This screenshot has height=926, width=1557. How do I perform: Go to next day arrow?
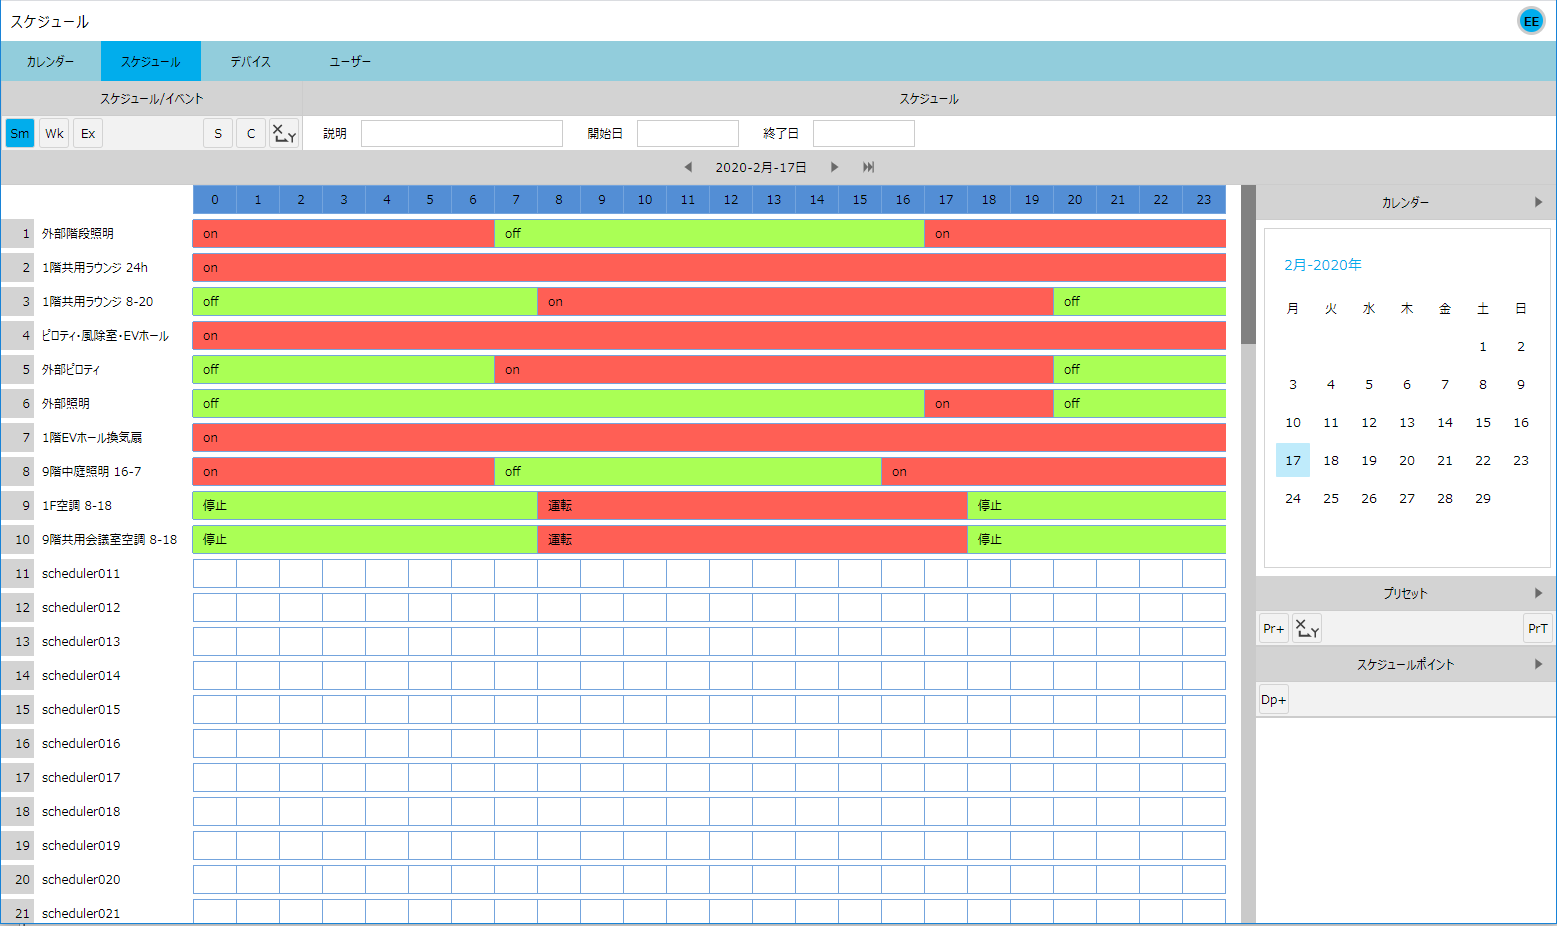pyautogui.click(x=834, y=167)
